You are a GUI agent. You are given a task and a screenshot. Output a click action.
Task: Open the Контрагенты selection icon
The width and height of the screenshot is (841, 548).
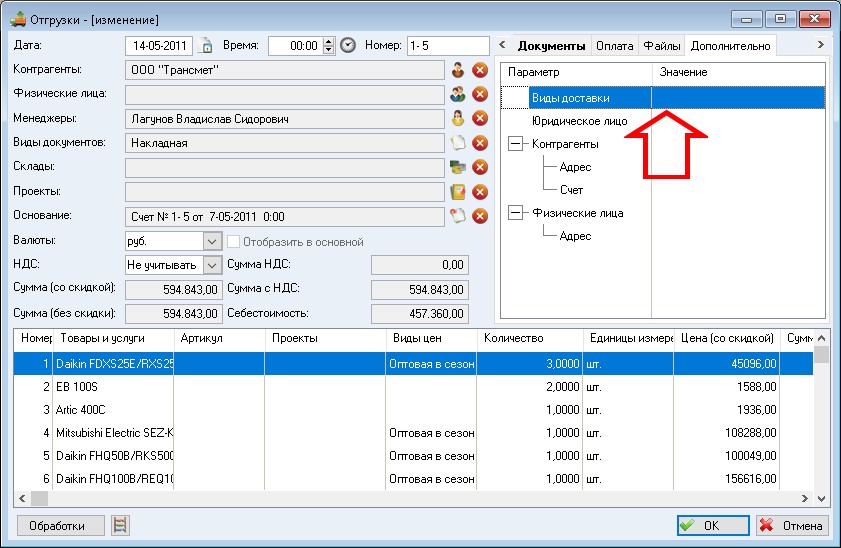pos(458,70)
